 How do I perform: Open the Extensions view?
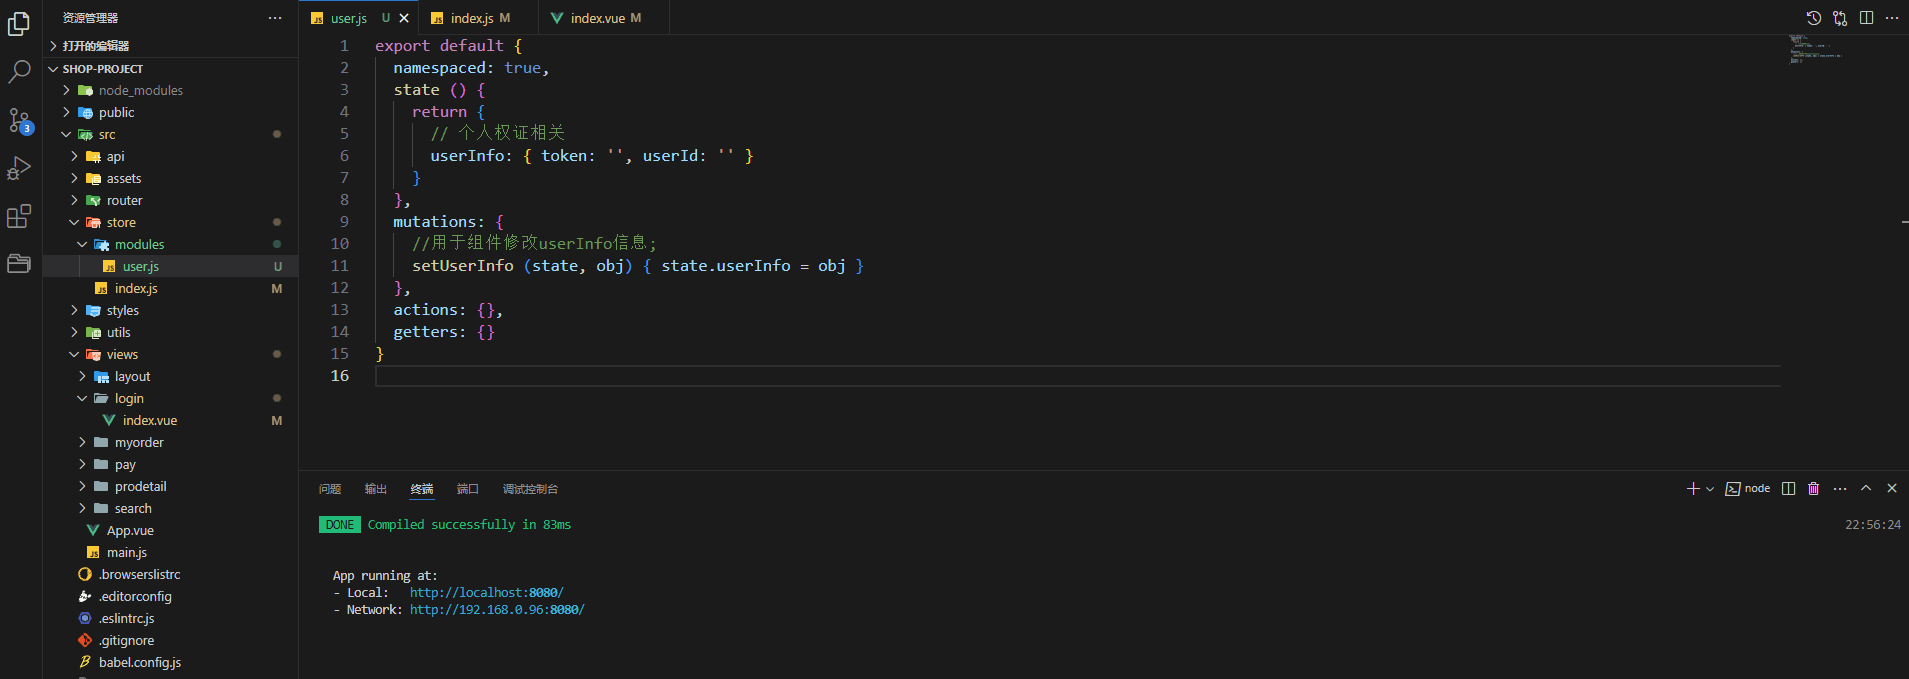click(x=19, y=216)
